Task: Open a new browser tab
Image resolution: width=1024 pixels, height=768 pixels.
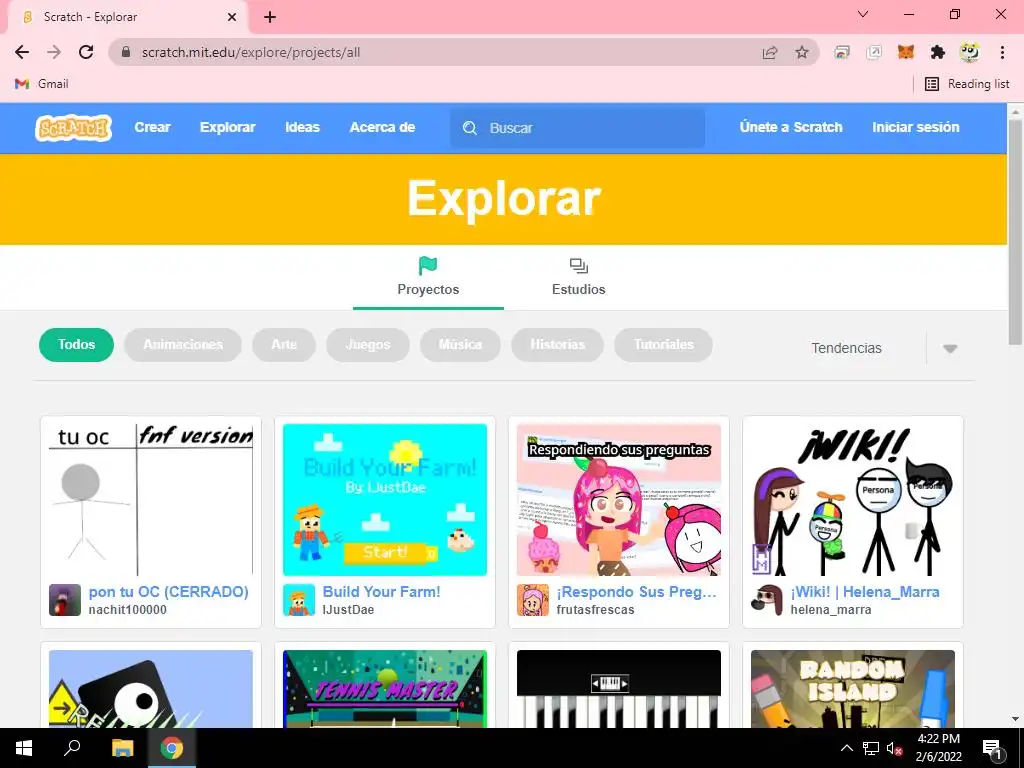Action: pos(270,17)
